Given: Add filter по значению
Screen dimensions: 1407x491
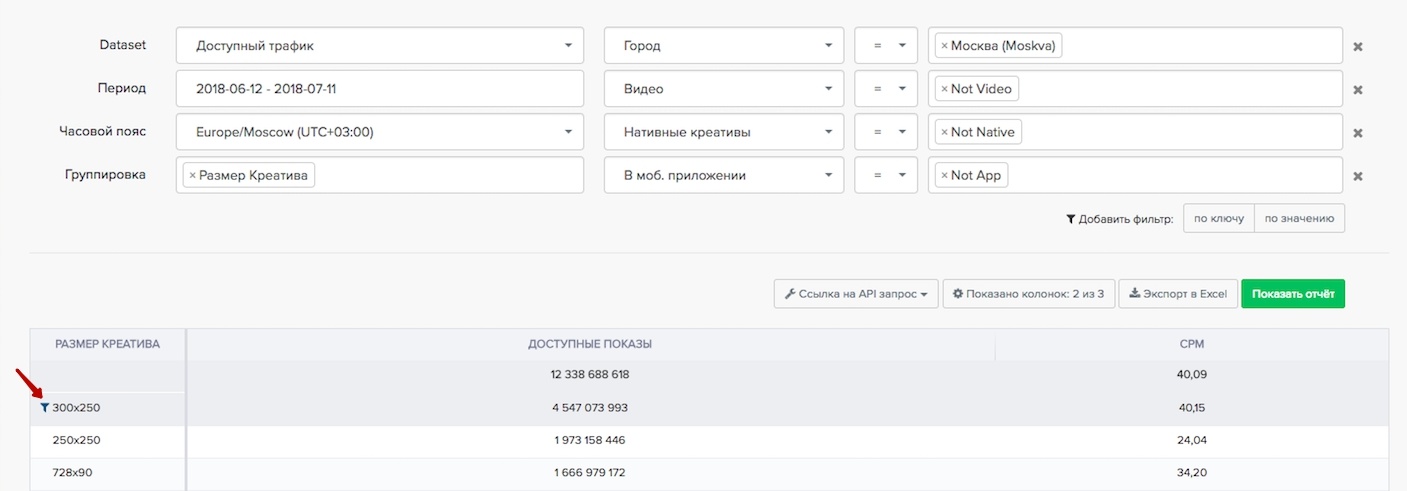Looking at the screenshot, I should click(1299, 218).
